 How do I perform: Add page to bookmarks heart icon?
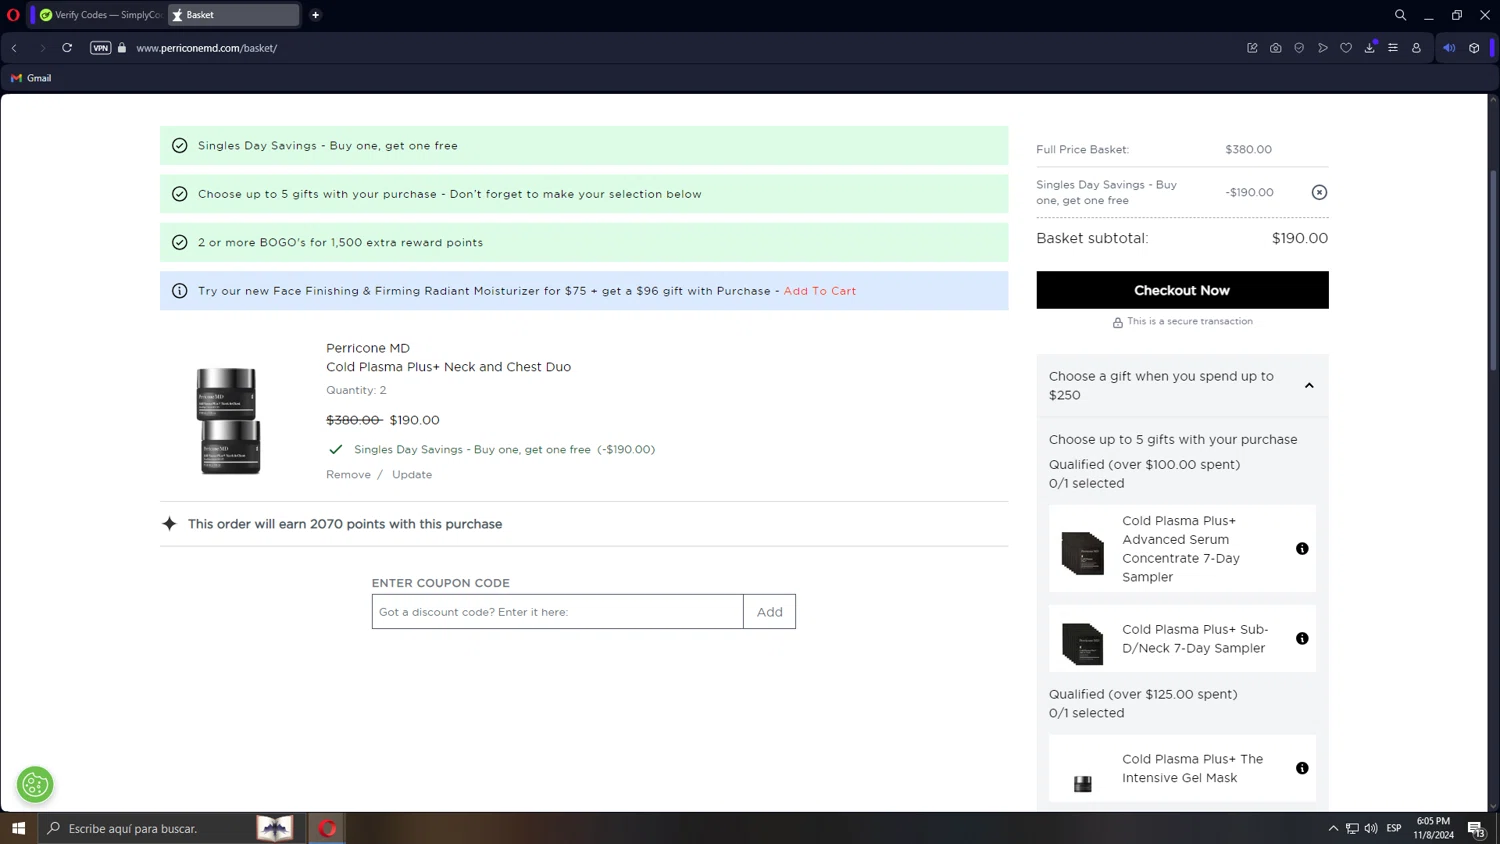1346,48
